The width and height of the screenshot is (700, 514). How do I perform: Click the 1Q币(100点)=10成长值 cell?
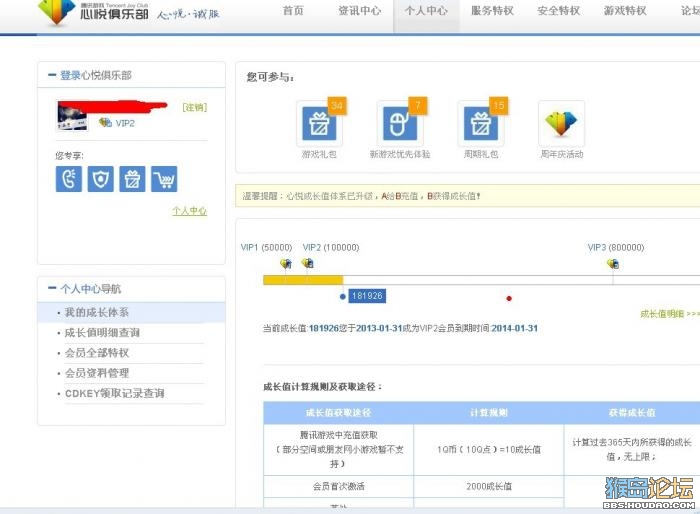click(489, 450)
